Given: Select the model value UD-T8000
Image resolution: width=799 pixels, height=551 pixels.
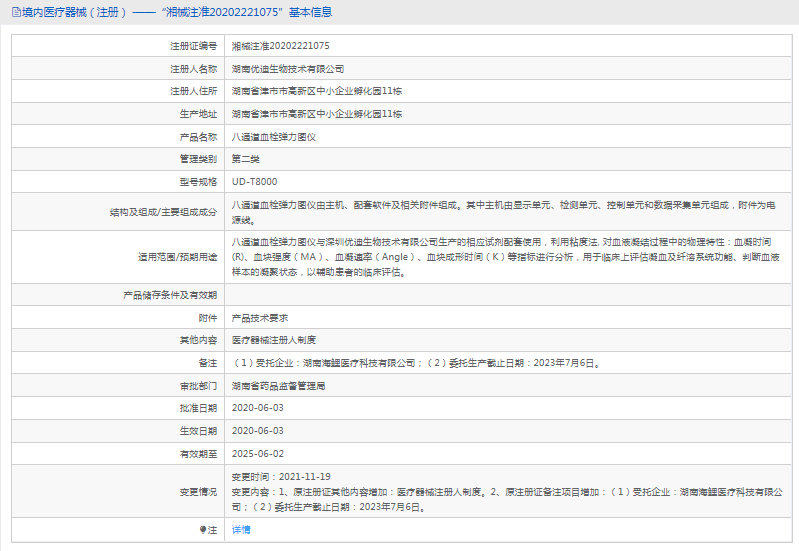Looking at the screenshot, I should click(x=254, y=182).
